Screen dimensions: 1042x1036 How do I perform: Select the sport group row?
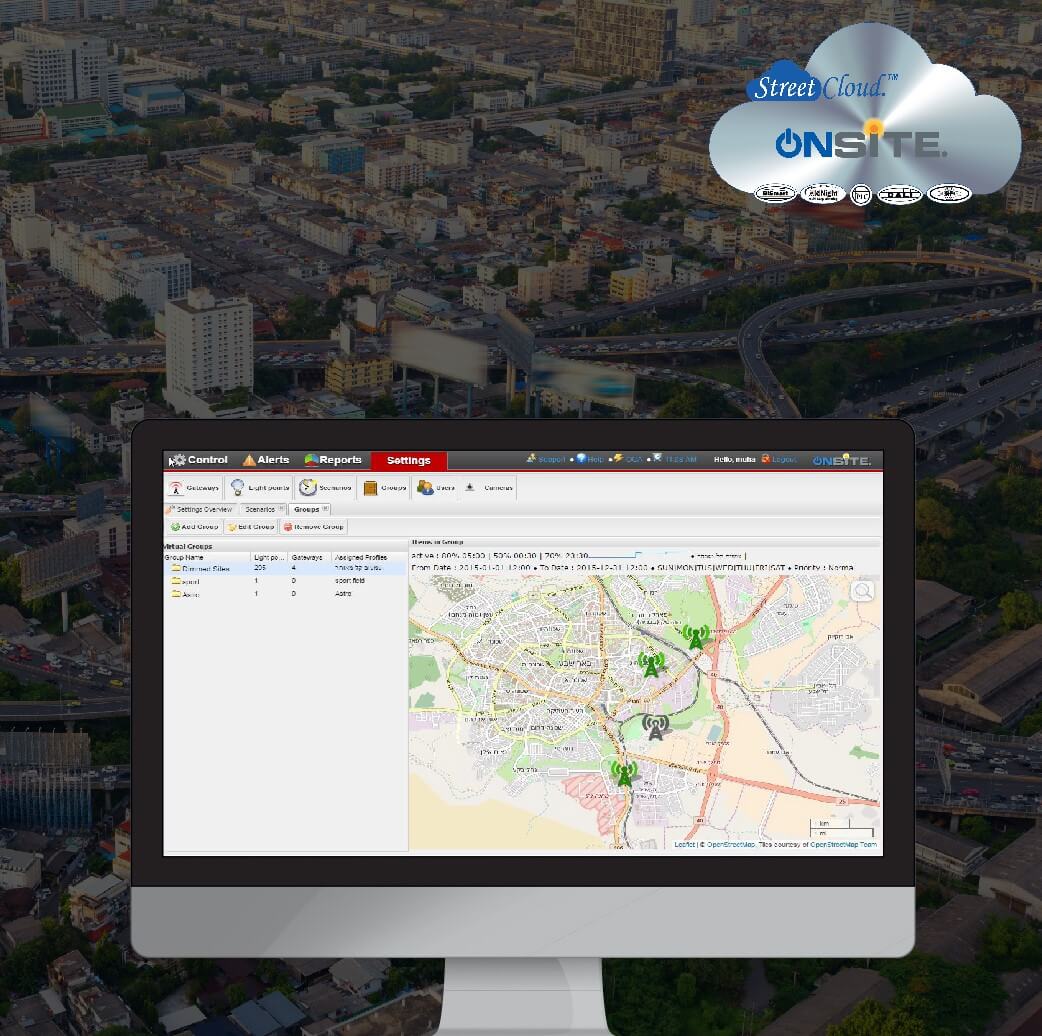(285, 581)
